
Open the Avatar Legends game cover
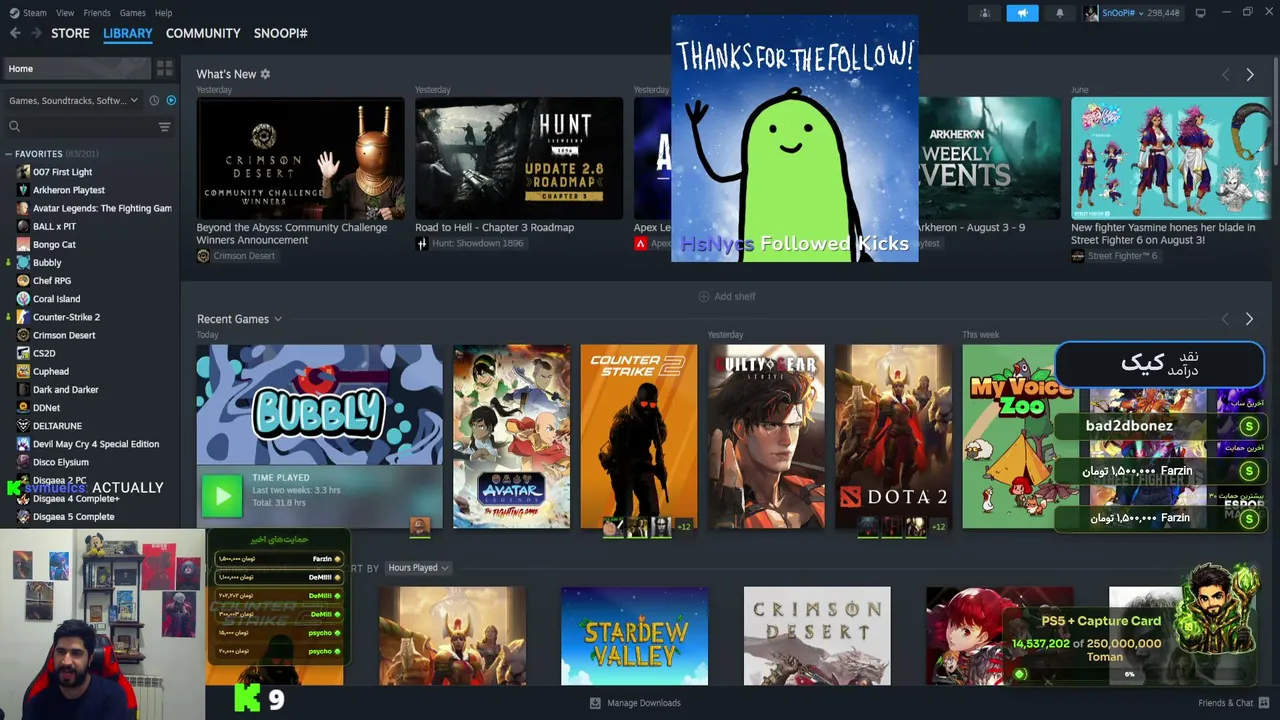tap(511, 437)
